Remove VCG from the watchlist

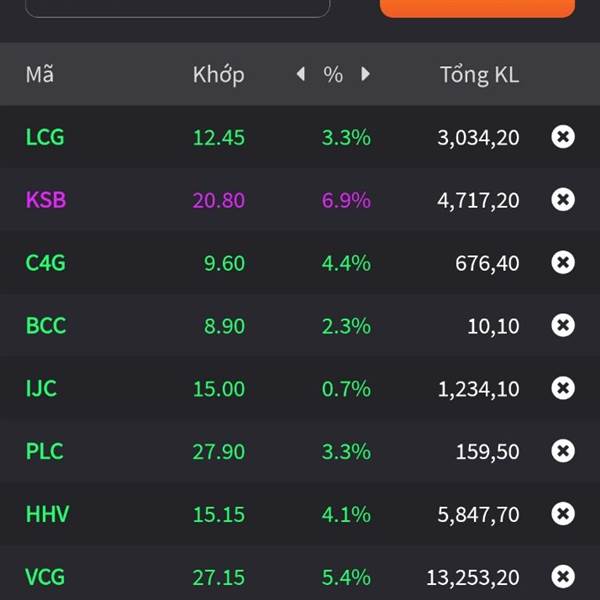tap(563, 576)
